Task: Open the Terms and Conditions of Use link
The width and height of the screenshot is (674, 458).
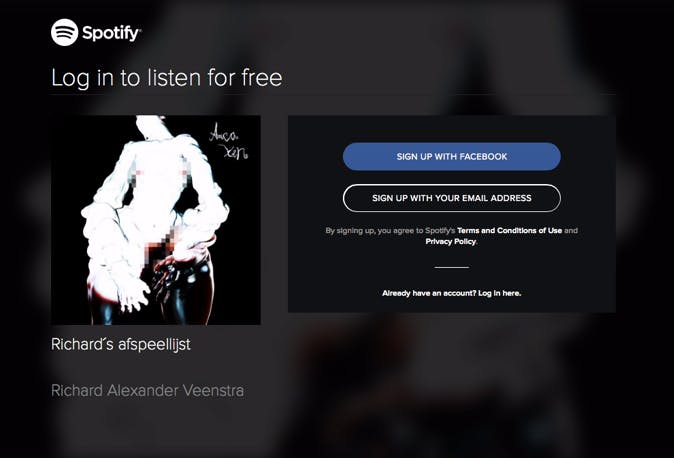Action: point(509,231)
